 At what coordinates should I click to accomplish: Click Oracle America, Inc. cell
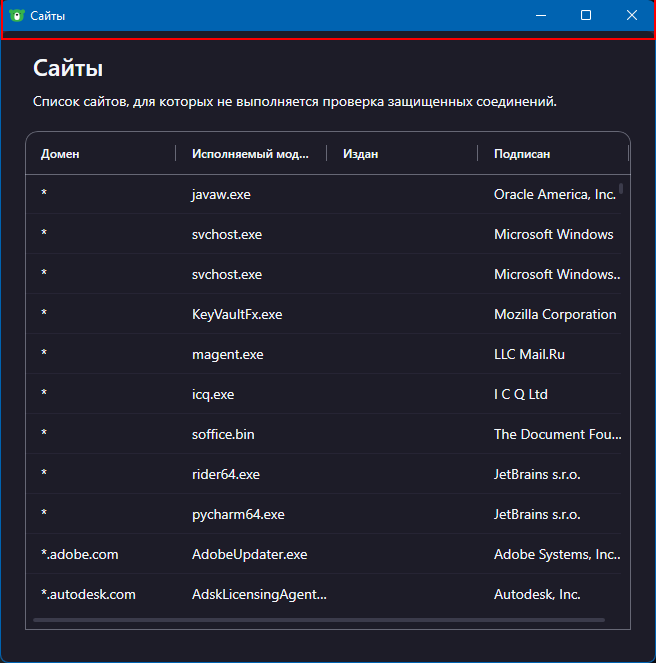point(554,195)
